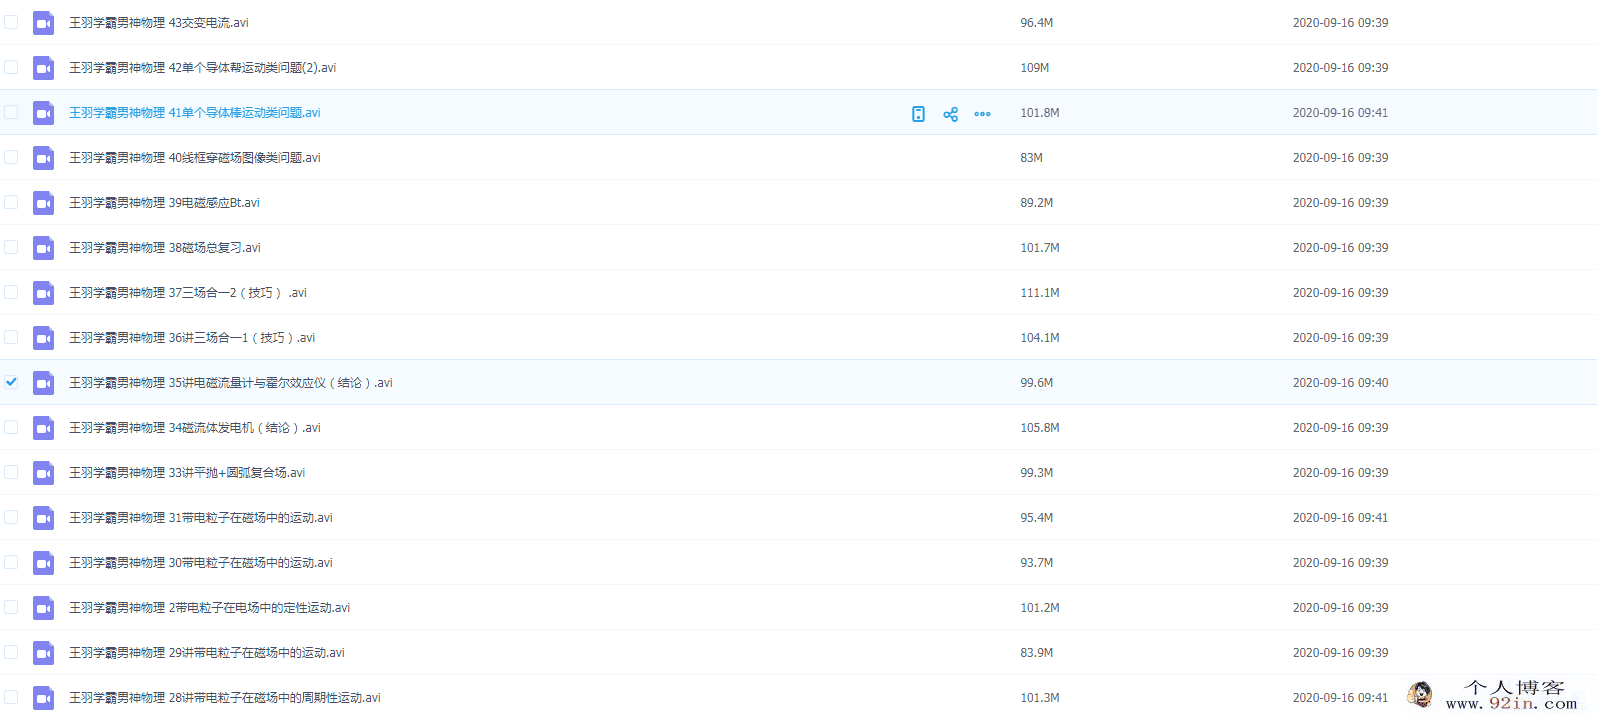The width and height of the screenshot is (1597, 717).
Task: Tick the checkbox for 34磁流体发电机（结论）.avi
Action: point(11,427)
